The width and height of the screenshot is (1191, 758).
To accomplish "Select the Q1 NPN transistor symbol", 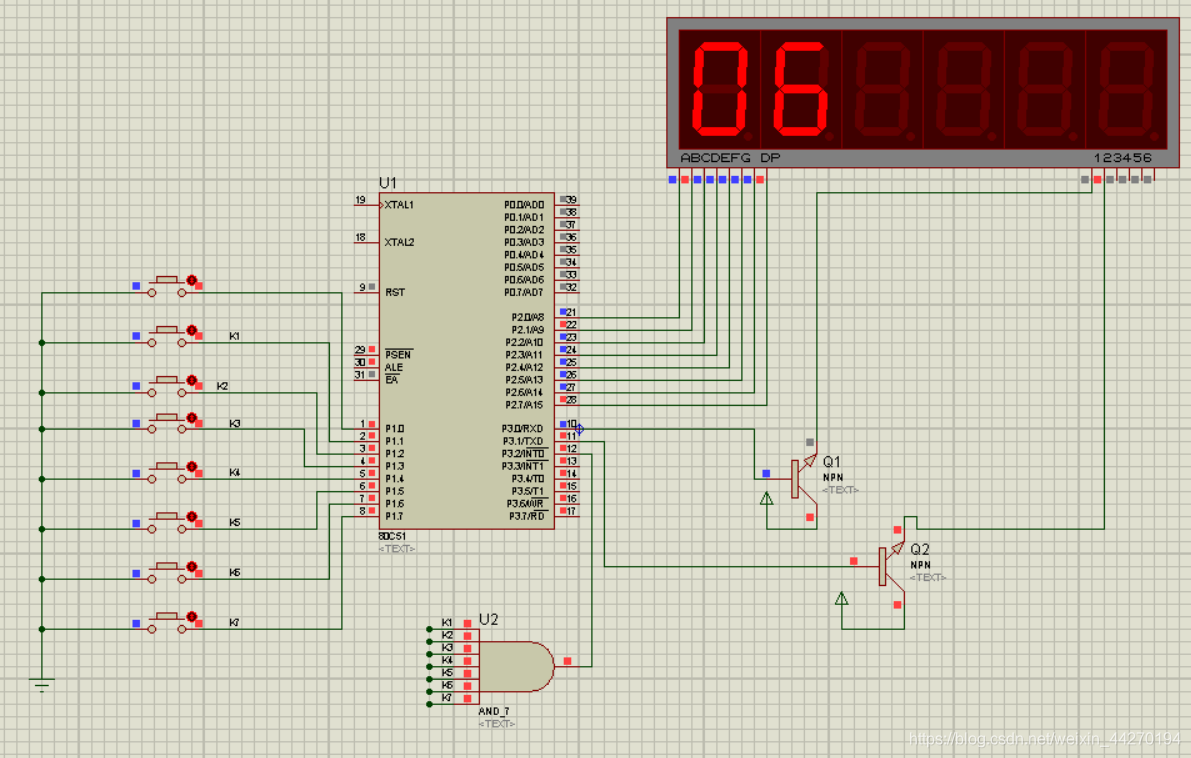I will pyautogui.click(x=802, y=478).
